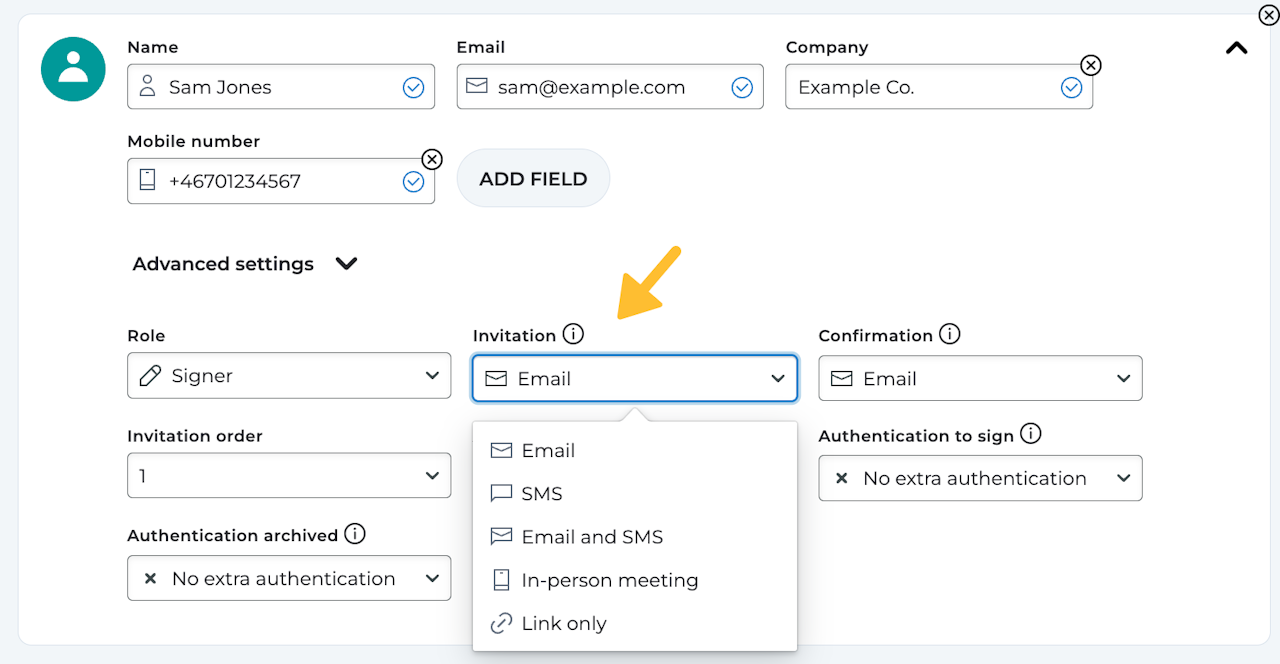Choose Email and SMS invitation option

tap(592, 537)
